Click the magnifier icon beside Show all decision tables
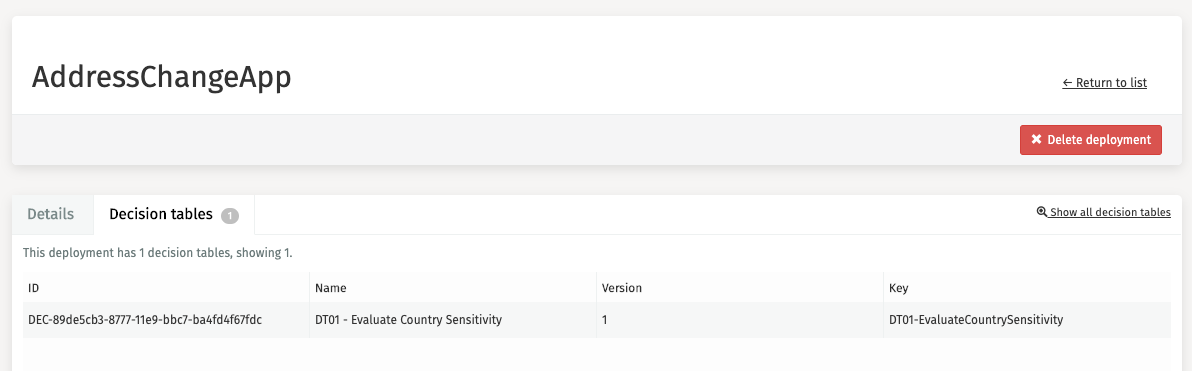The image size is (1192, 371). pos(1041,212)
